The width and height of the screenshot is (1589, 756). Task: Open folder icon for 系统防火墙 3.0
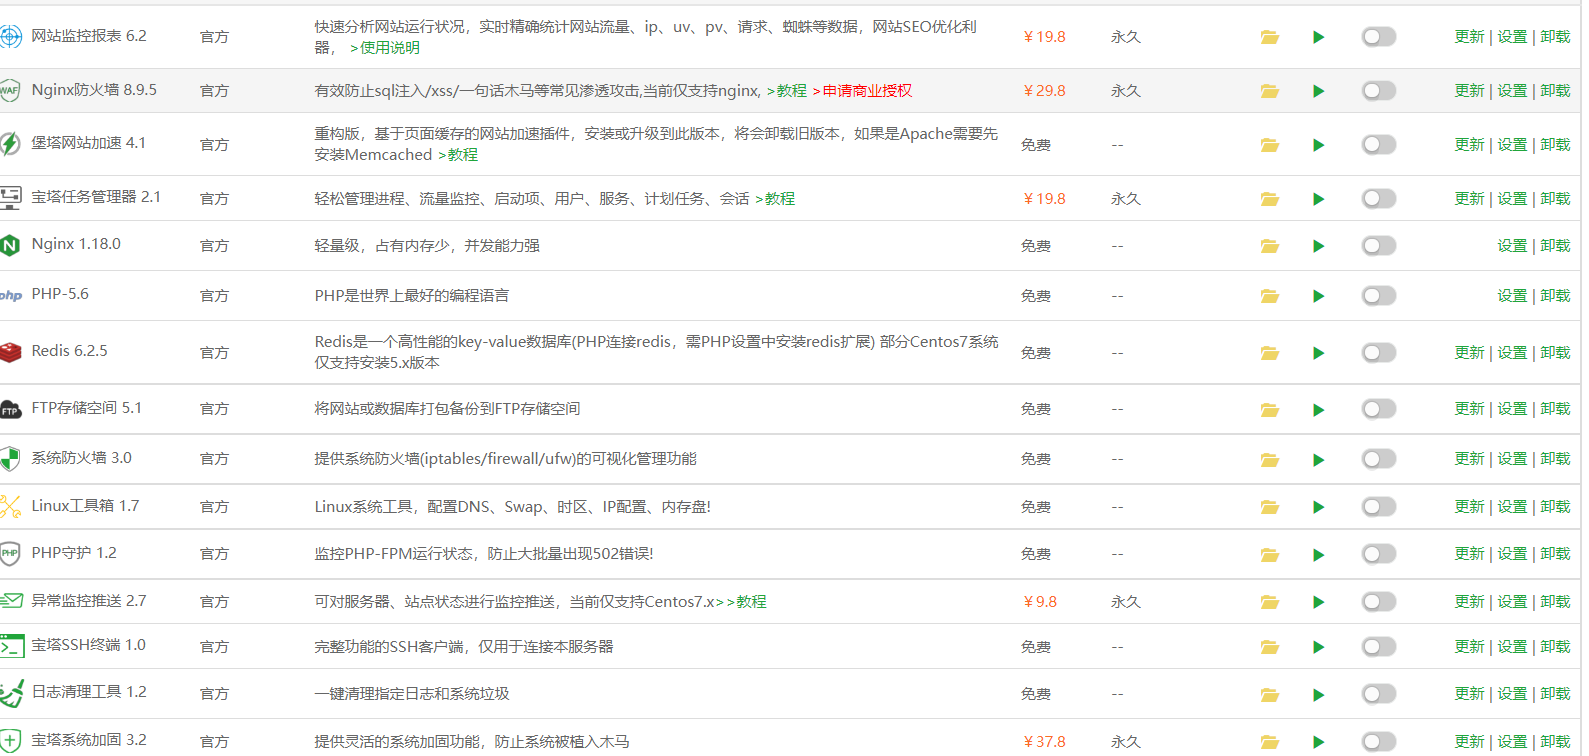pyautogui.click(x=1270, y=460)
